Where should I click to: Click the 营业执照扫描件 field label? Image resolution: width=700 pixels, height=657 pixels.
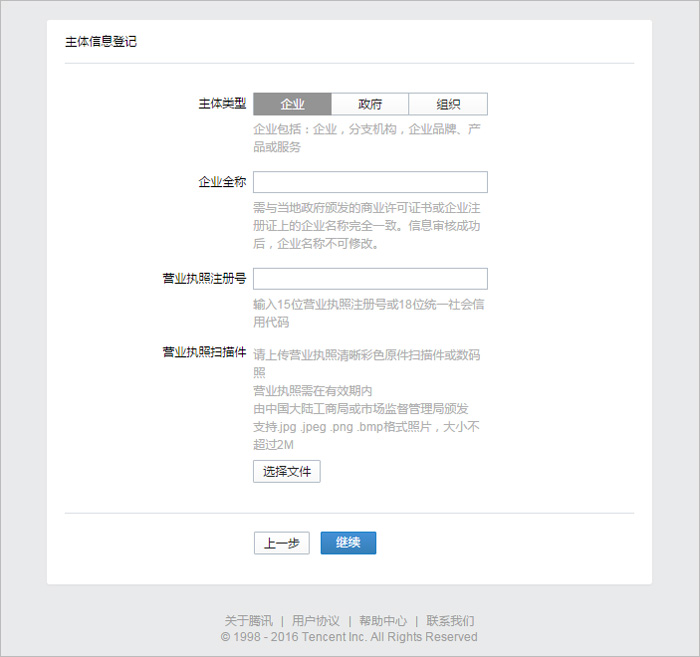[205, 353]
